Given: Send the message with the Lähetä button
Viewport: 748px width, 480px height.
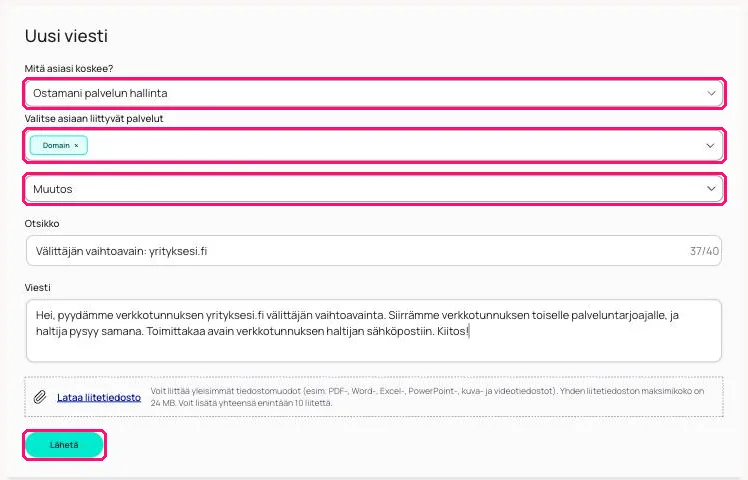Looking at the screenshot, I should (64, 445).
